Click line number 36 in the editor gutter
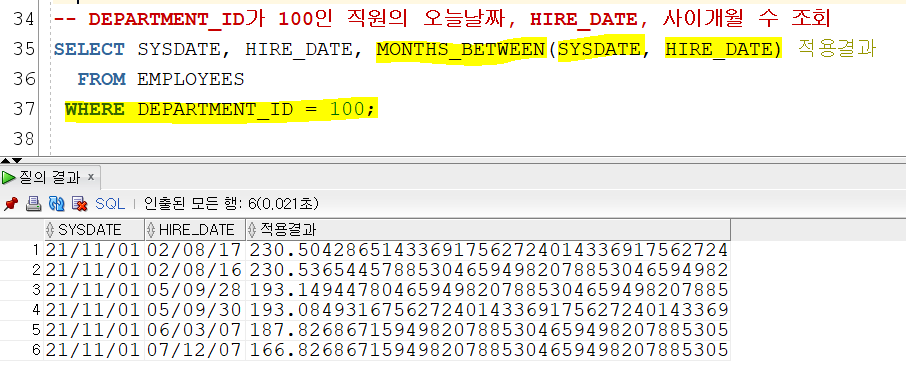The image size is (906, 371). coord(24,79)
